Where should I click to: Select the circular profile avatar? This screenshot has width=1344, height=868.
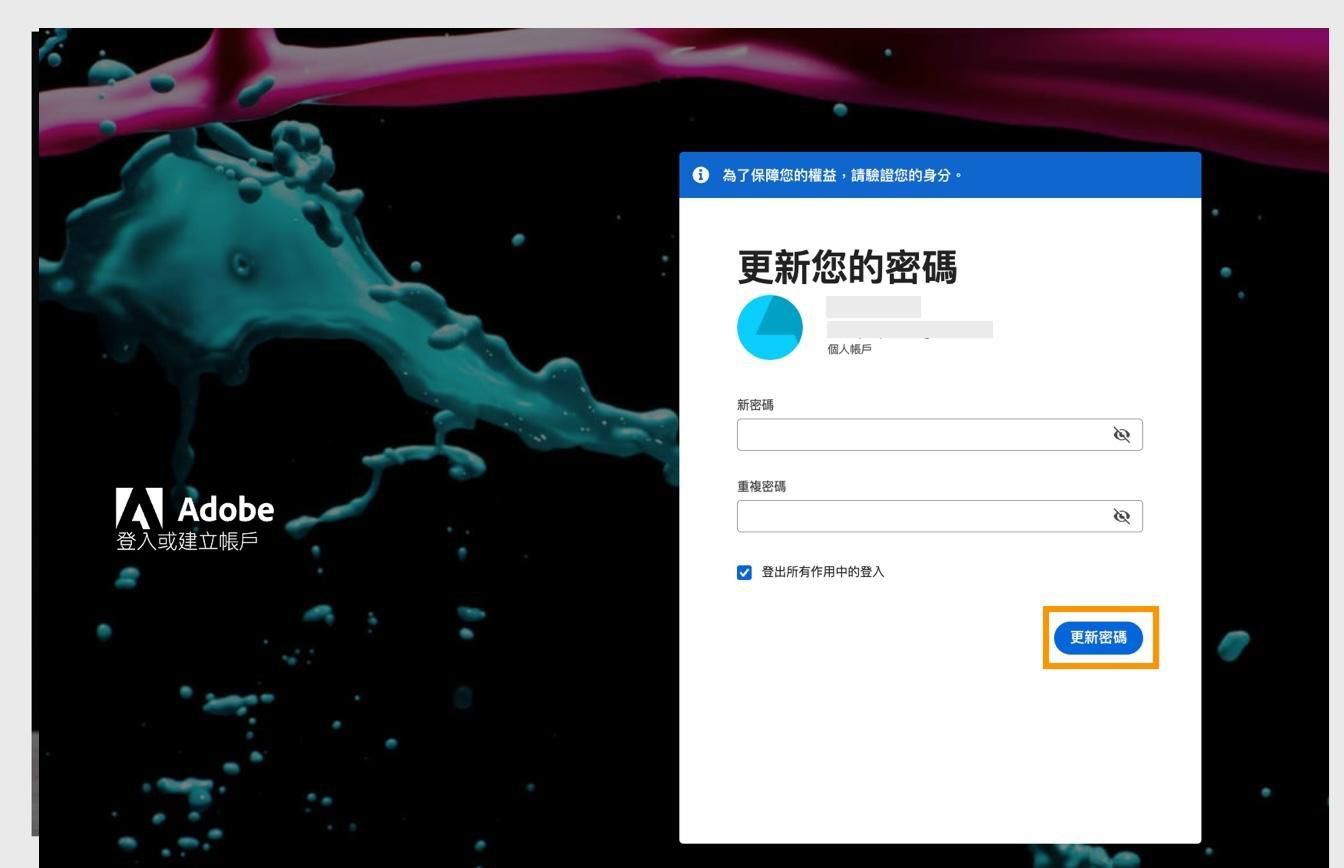coord(770,327)
